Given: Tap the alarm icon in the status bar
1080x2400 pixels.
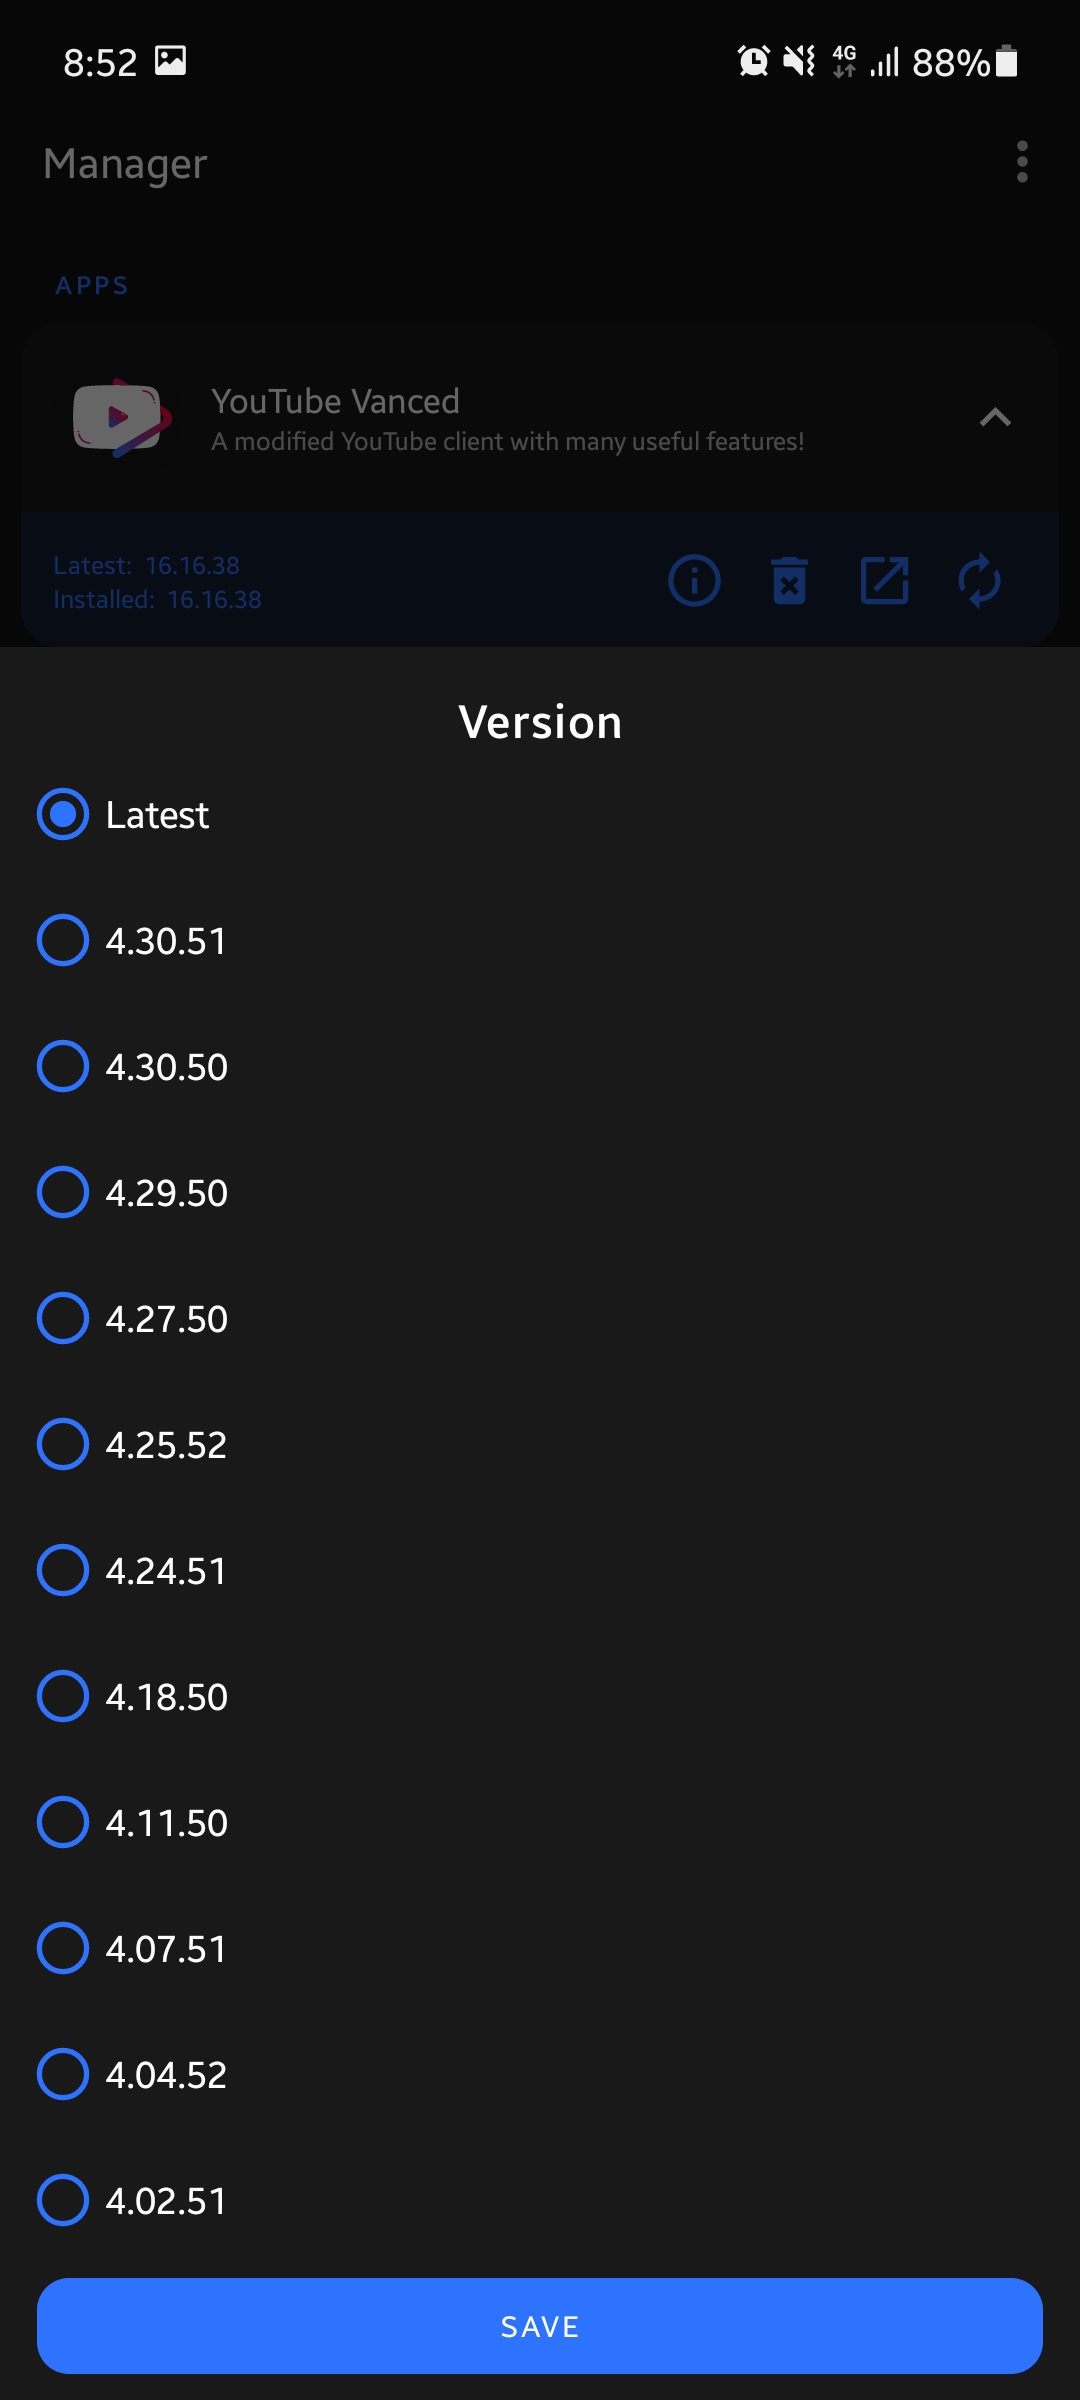Looking at the screenshot, I should point(752,62).
